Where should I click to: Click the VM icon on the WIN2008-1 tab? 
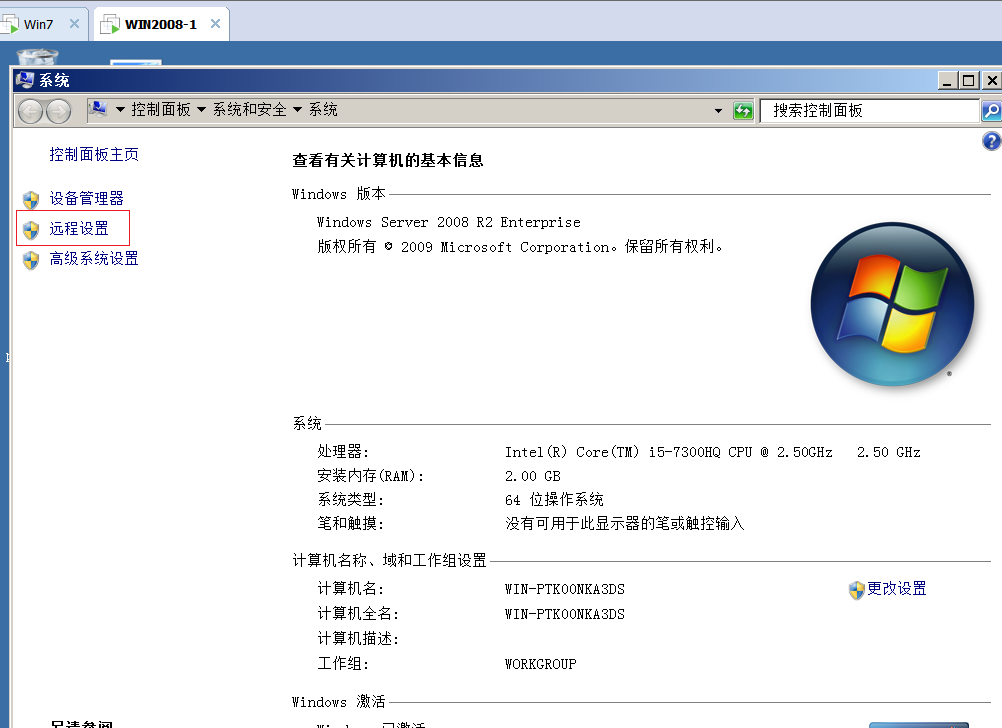coord(110,24)
